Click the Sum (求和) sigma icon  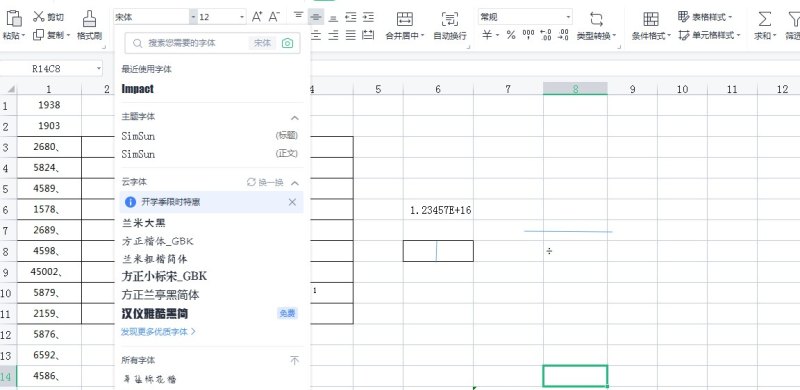pos(764,19)
